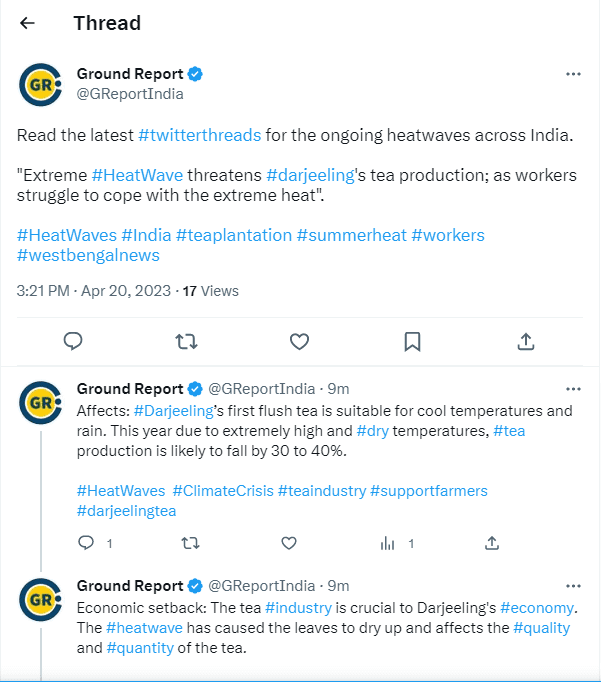Share the Affects Darjeeling tweet

pos(492,543)
